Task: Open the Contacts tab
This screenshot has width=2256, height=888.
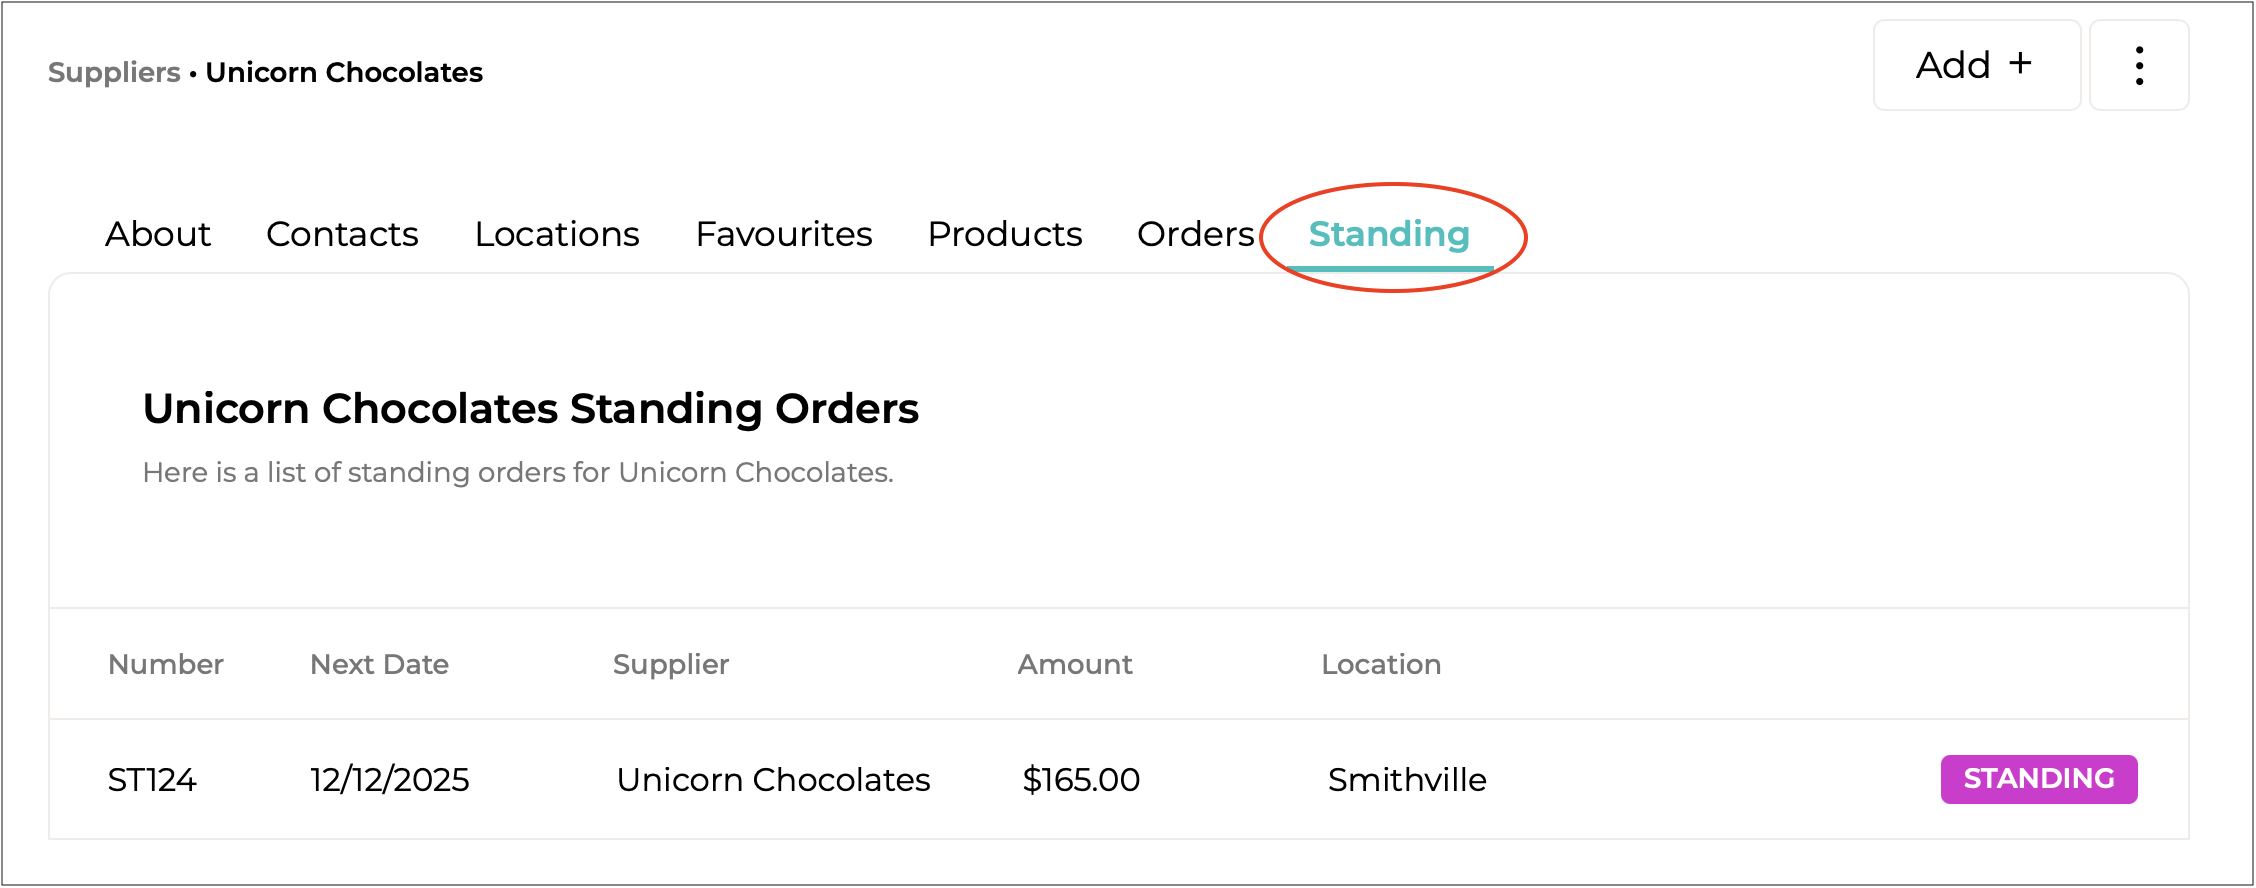Action: point(342,234)
